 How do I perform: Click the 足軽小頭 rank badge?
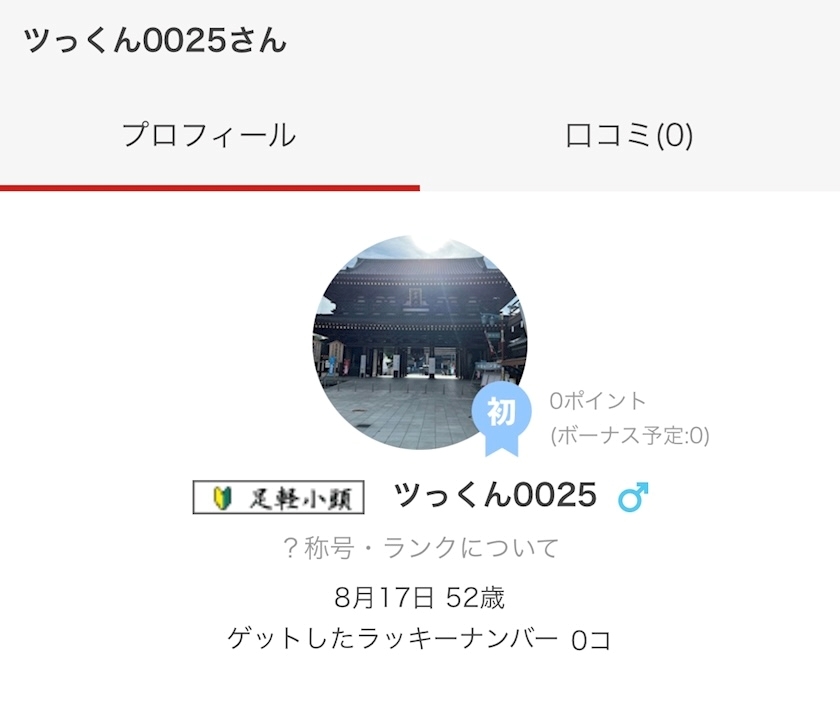point(279,497)
